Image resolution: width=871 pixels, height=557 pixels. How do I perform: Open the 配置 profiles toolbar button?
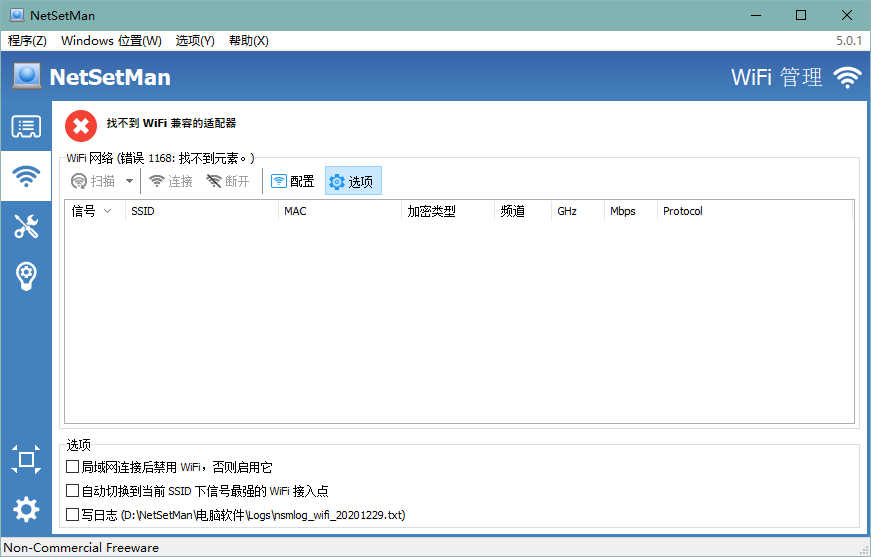click(x=293, y=181)
